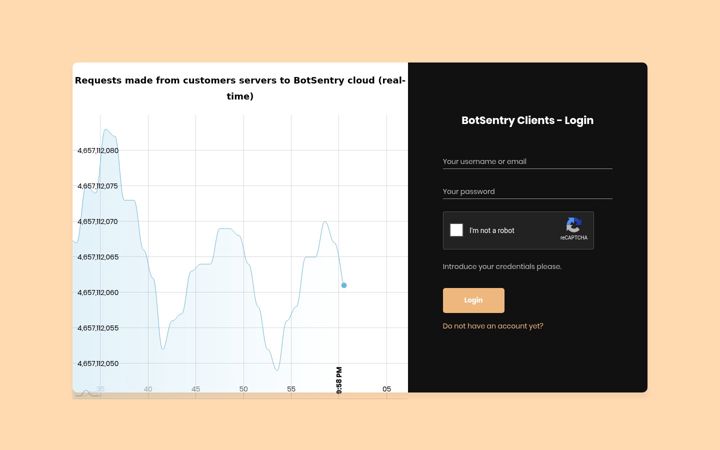
Task: Click the 55 x-axis tick label
Action: (x=291, y=389)
